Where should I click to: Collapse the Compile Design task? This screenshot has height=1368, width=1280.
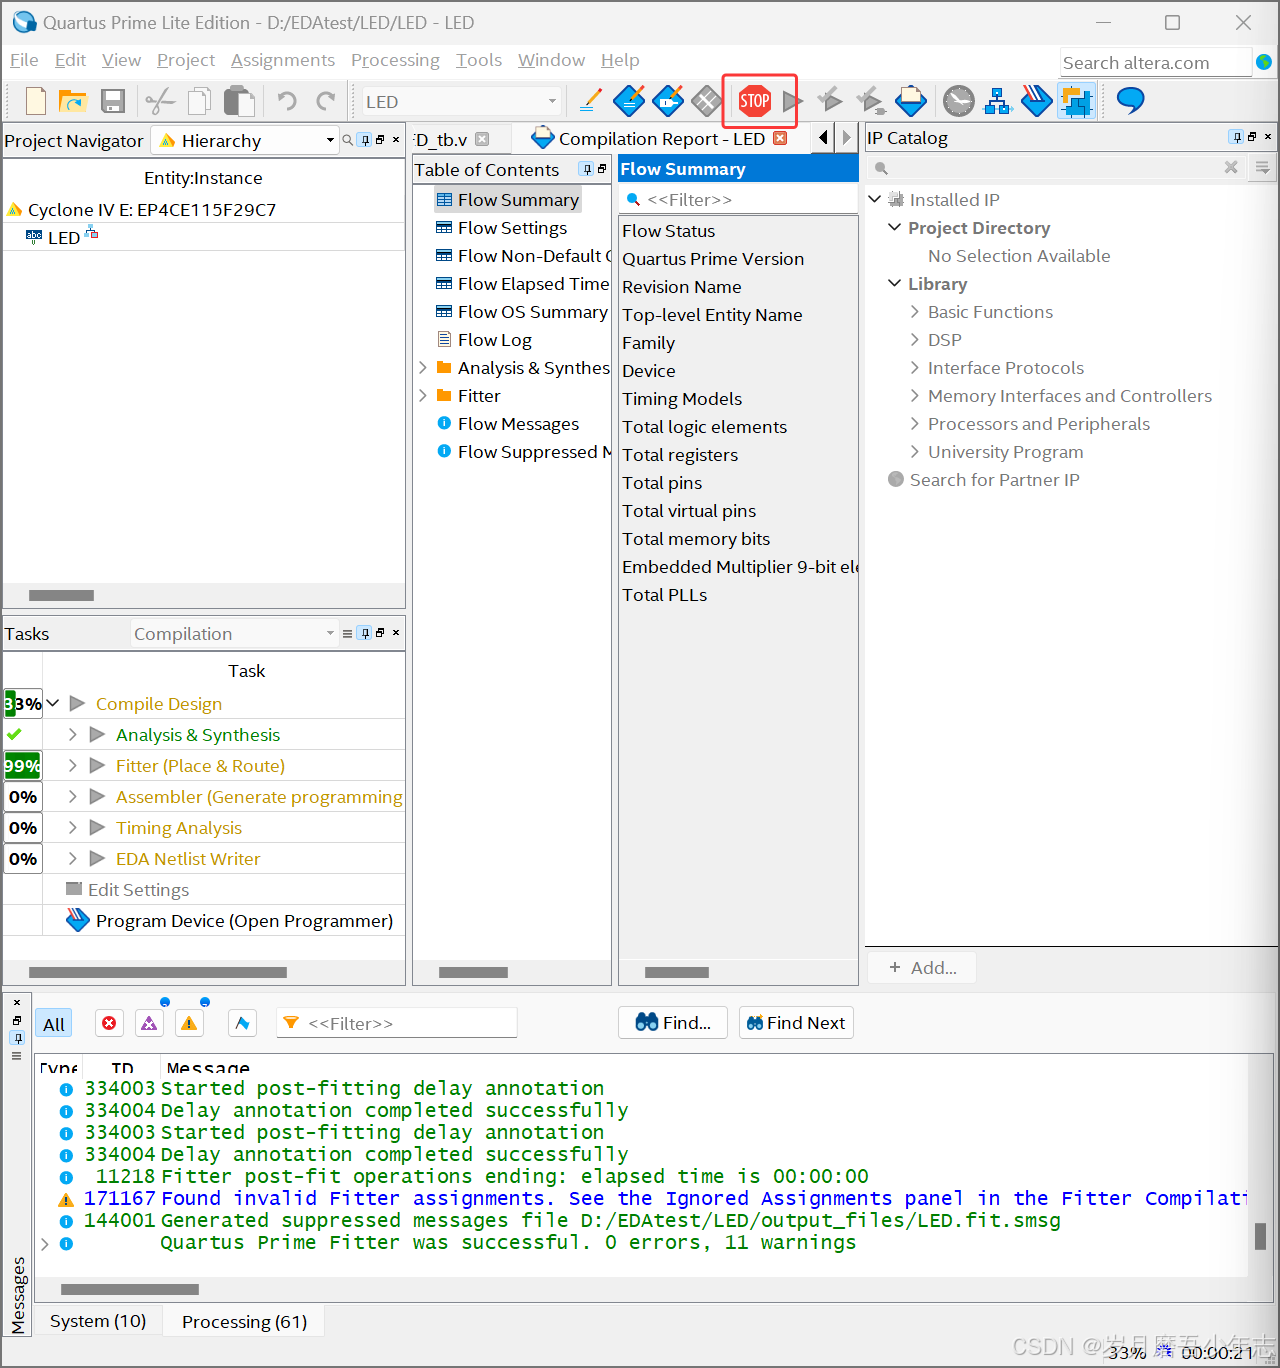(x=53, y=703)
